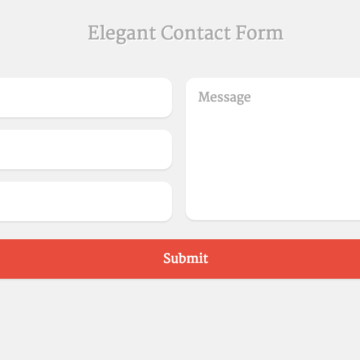Place cursor in empty area of Message box

coord(273,160)
